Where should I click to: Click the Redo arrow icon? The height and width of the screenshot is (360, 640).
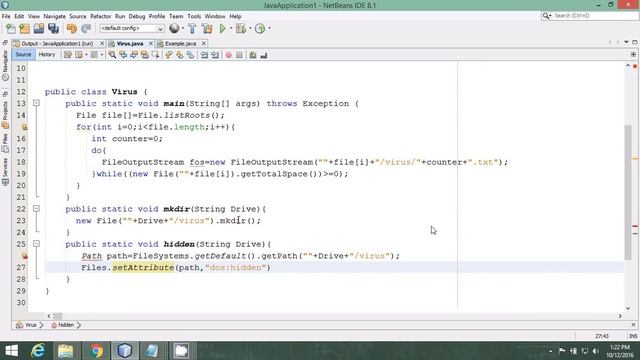click(x=86, y=28)
